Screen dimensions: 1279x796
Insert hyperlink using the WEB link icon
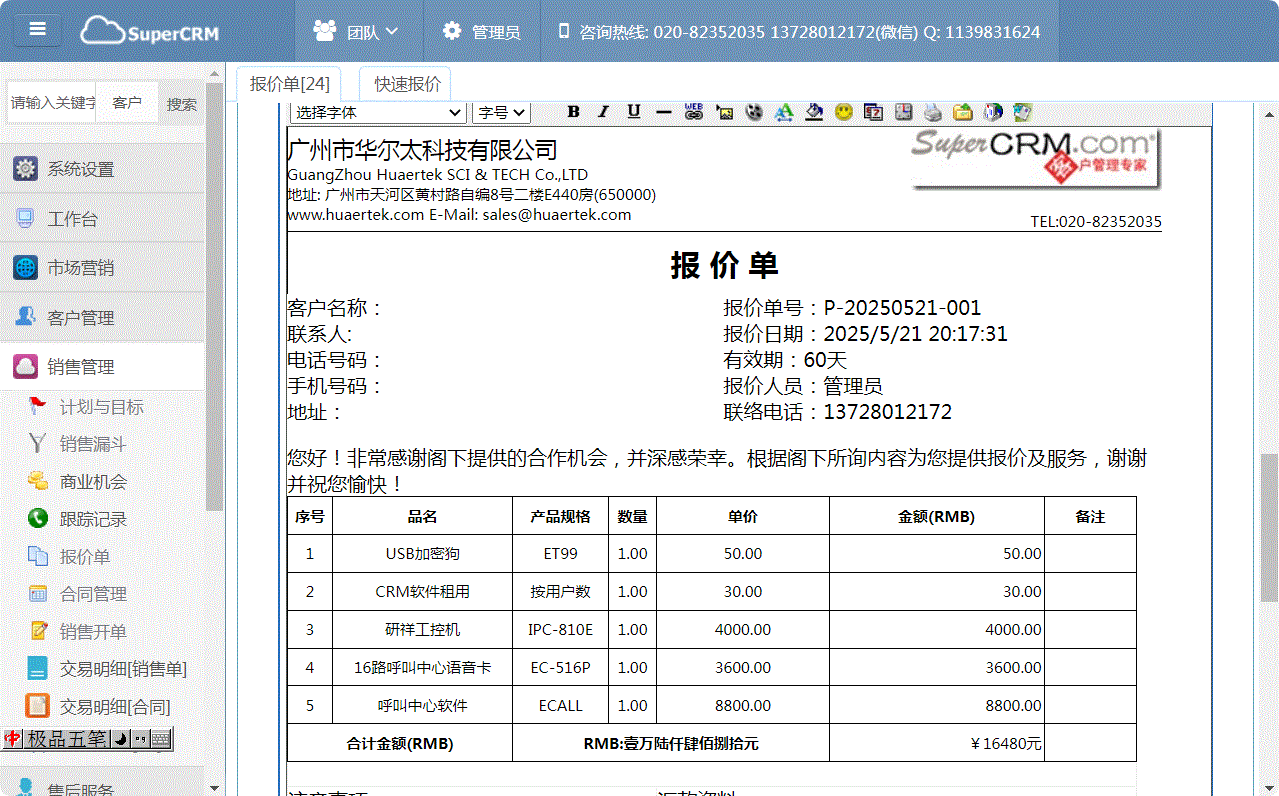[x=694, y=112]
